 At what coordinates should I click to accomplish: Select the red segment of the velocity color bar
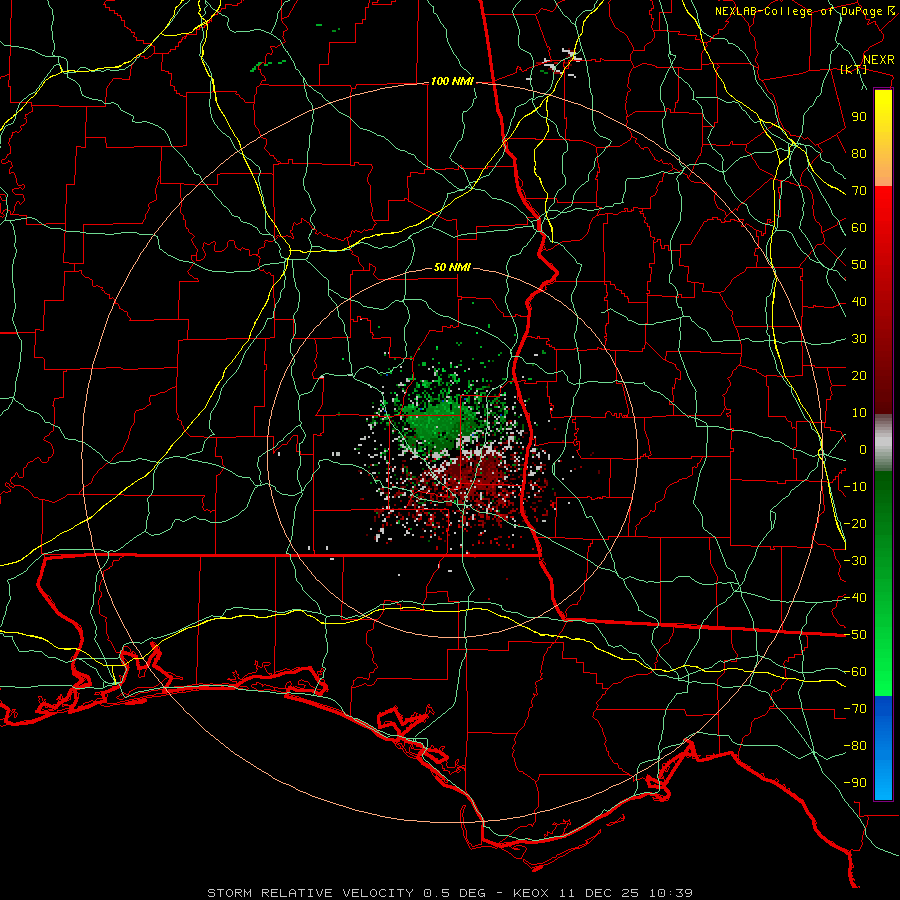coord(883,300)
